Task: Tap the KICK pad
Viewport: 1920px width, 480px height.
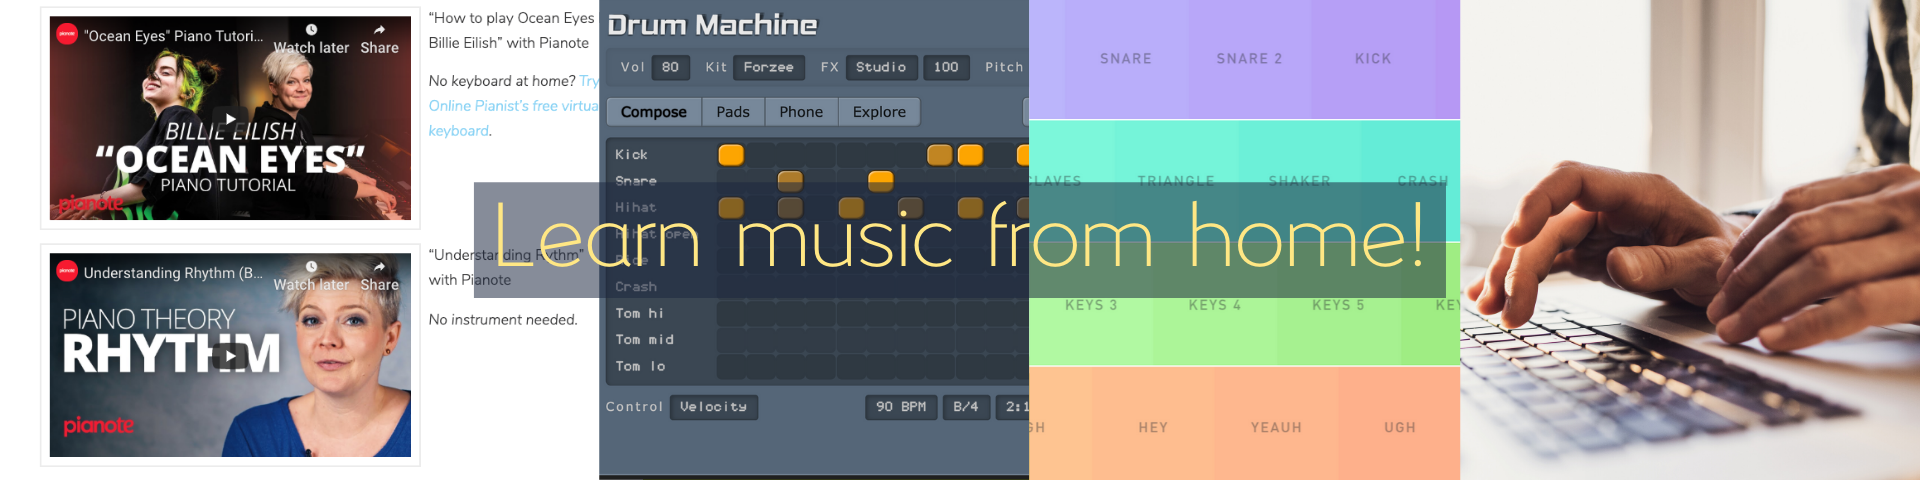Action: click(1373, 59)
